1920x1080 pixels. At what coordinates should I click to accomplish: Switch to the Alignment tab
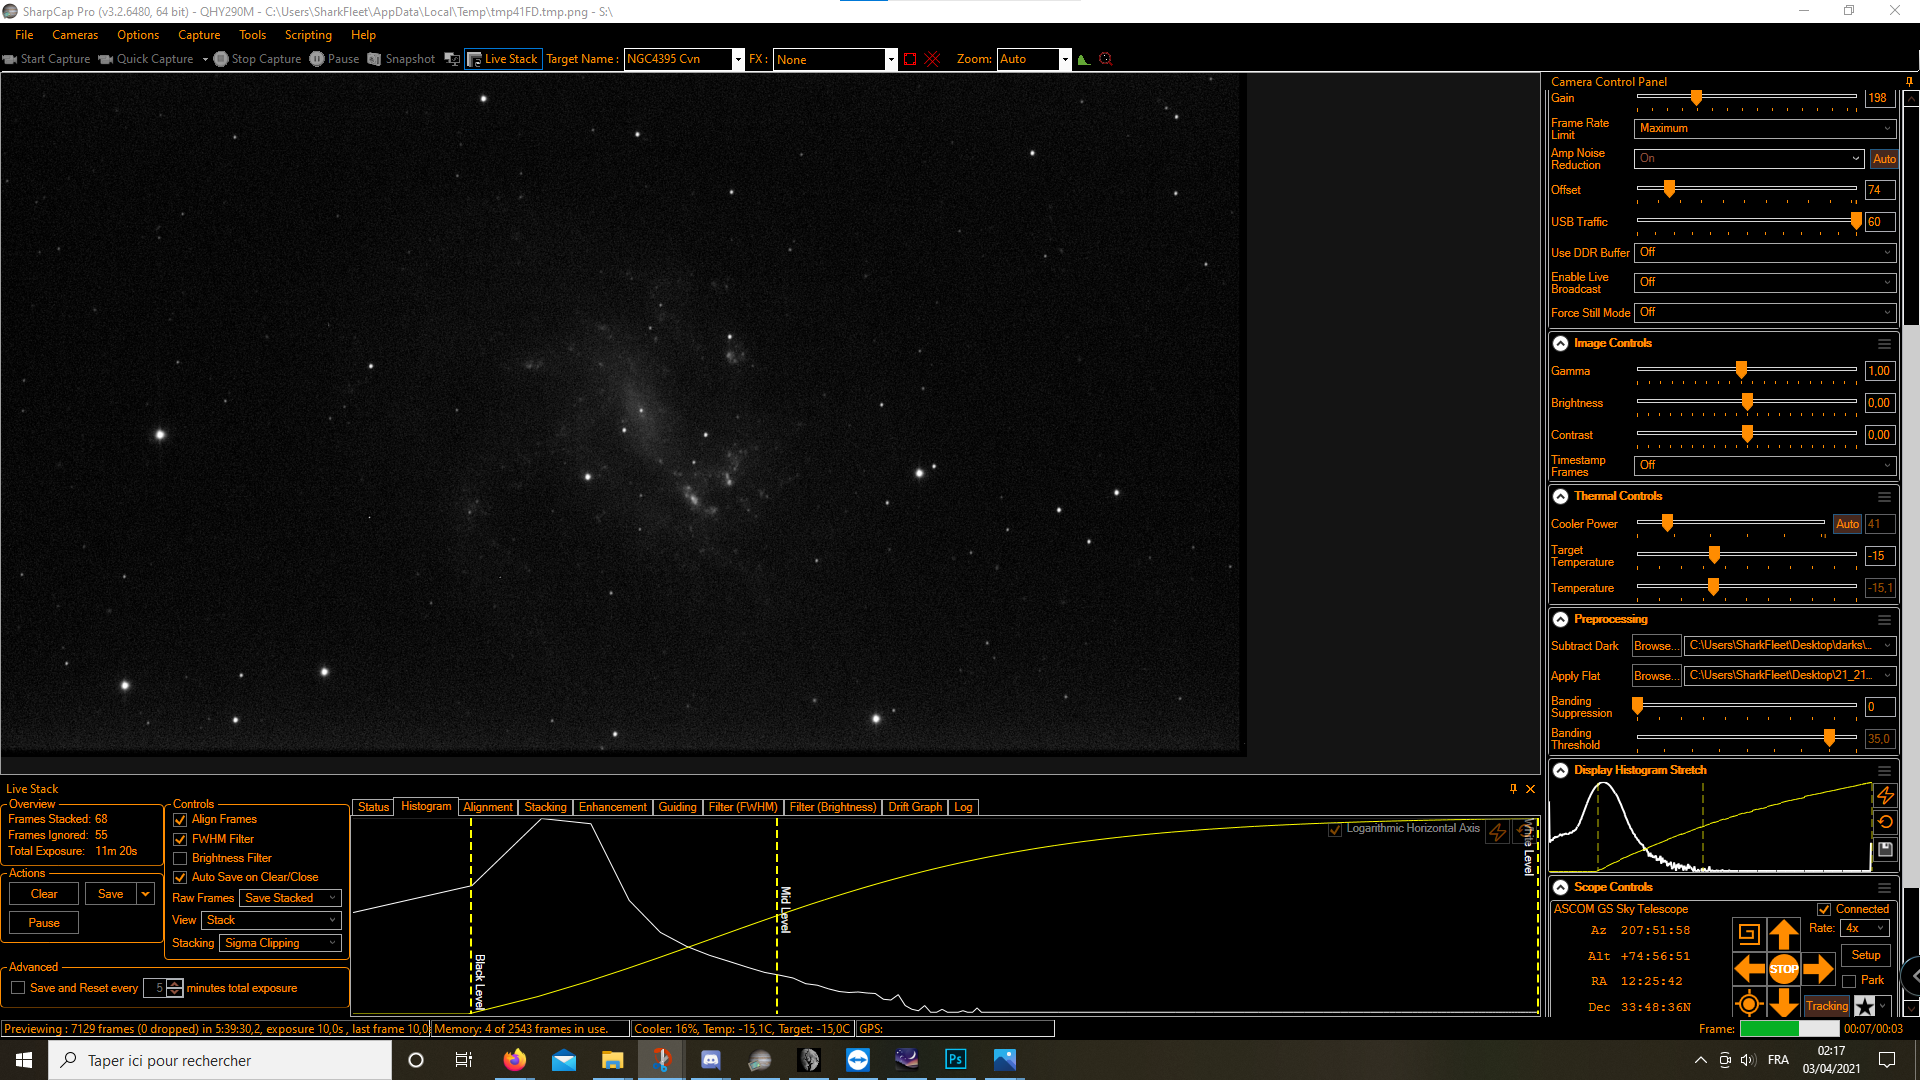(487, 807)
